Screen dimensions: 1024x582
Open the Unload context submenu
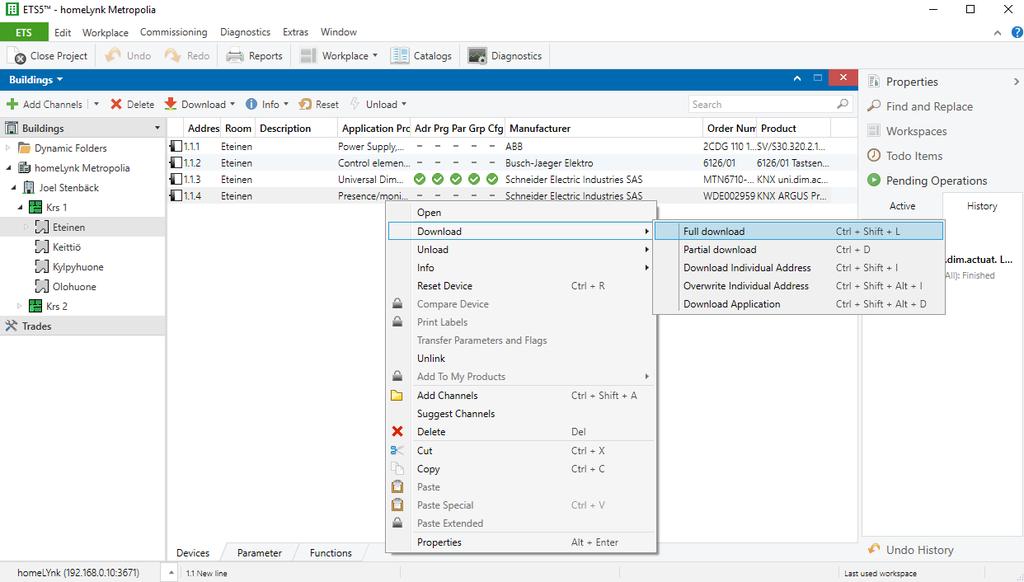[521, 250]
